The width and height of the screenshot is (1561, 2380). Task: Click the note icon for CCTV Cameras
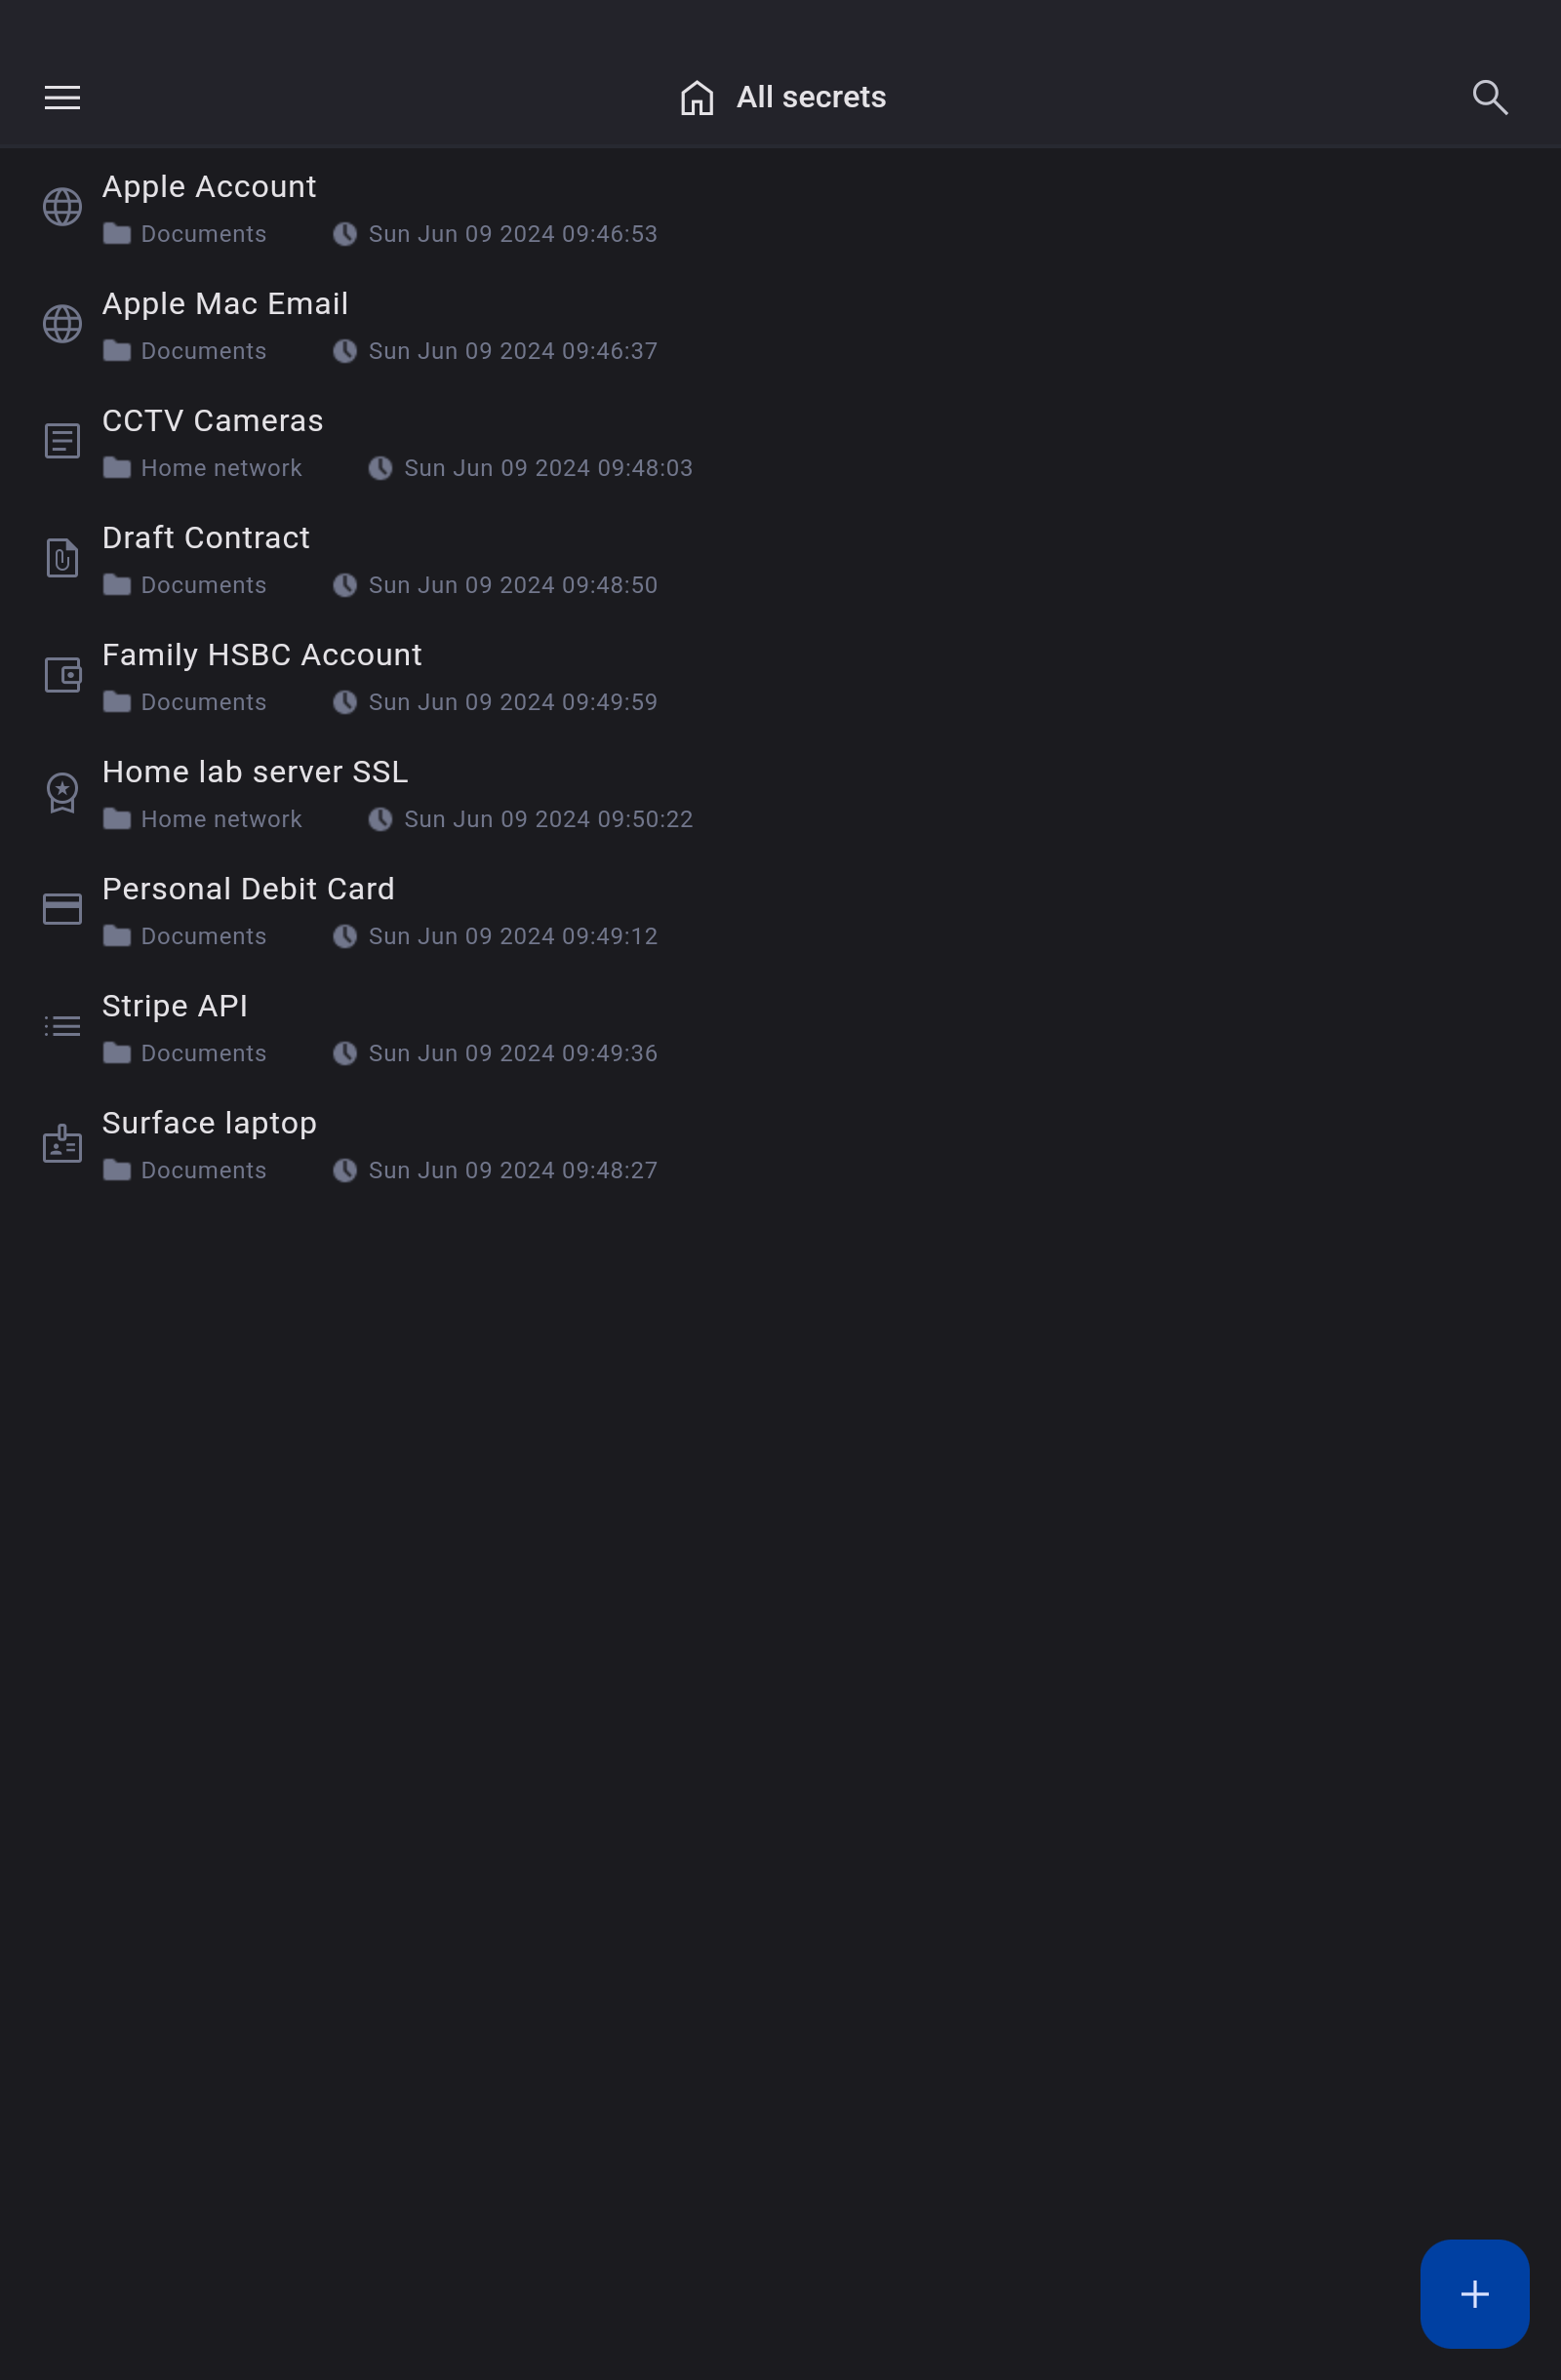click(62, 441)
